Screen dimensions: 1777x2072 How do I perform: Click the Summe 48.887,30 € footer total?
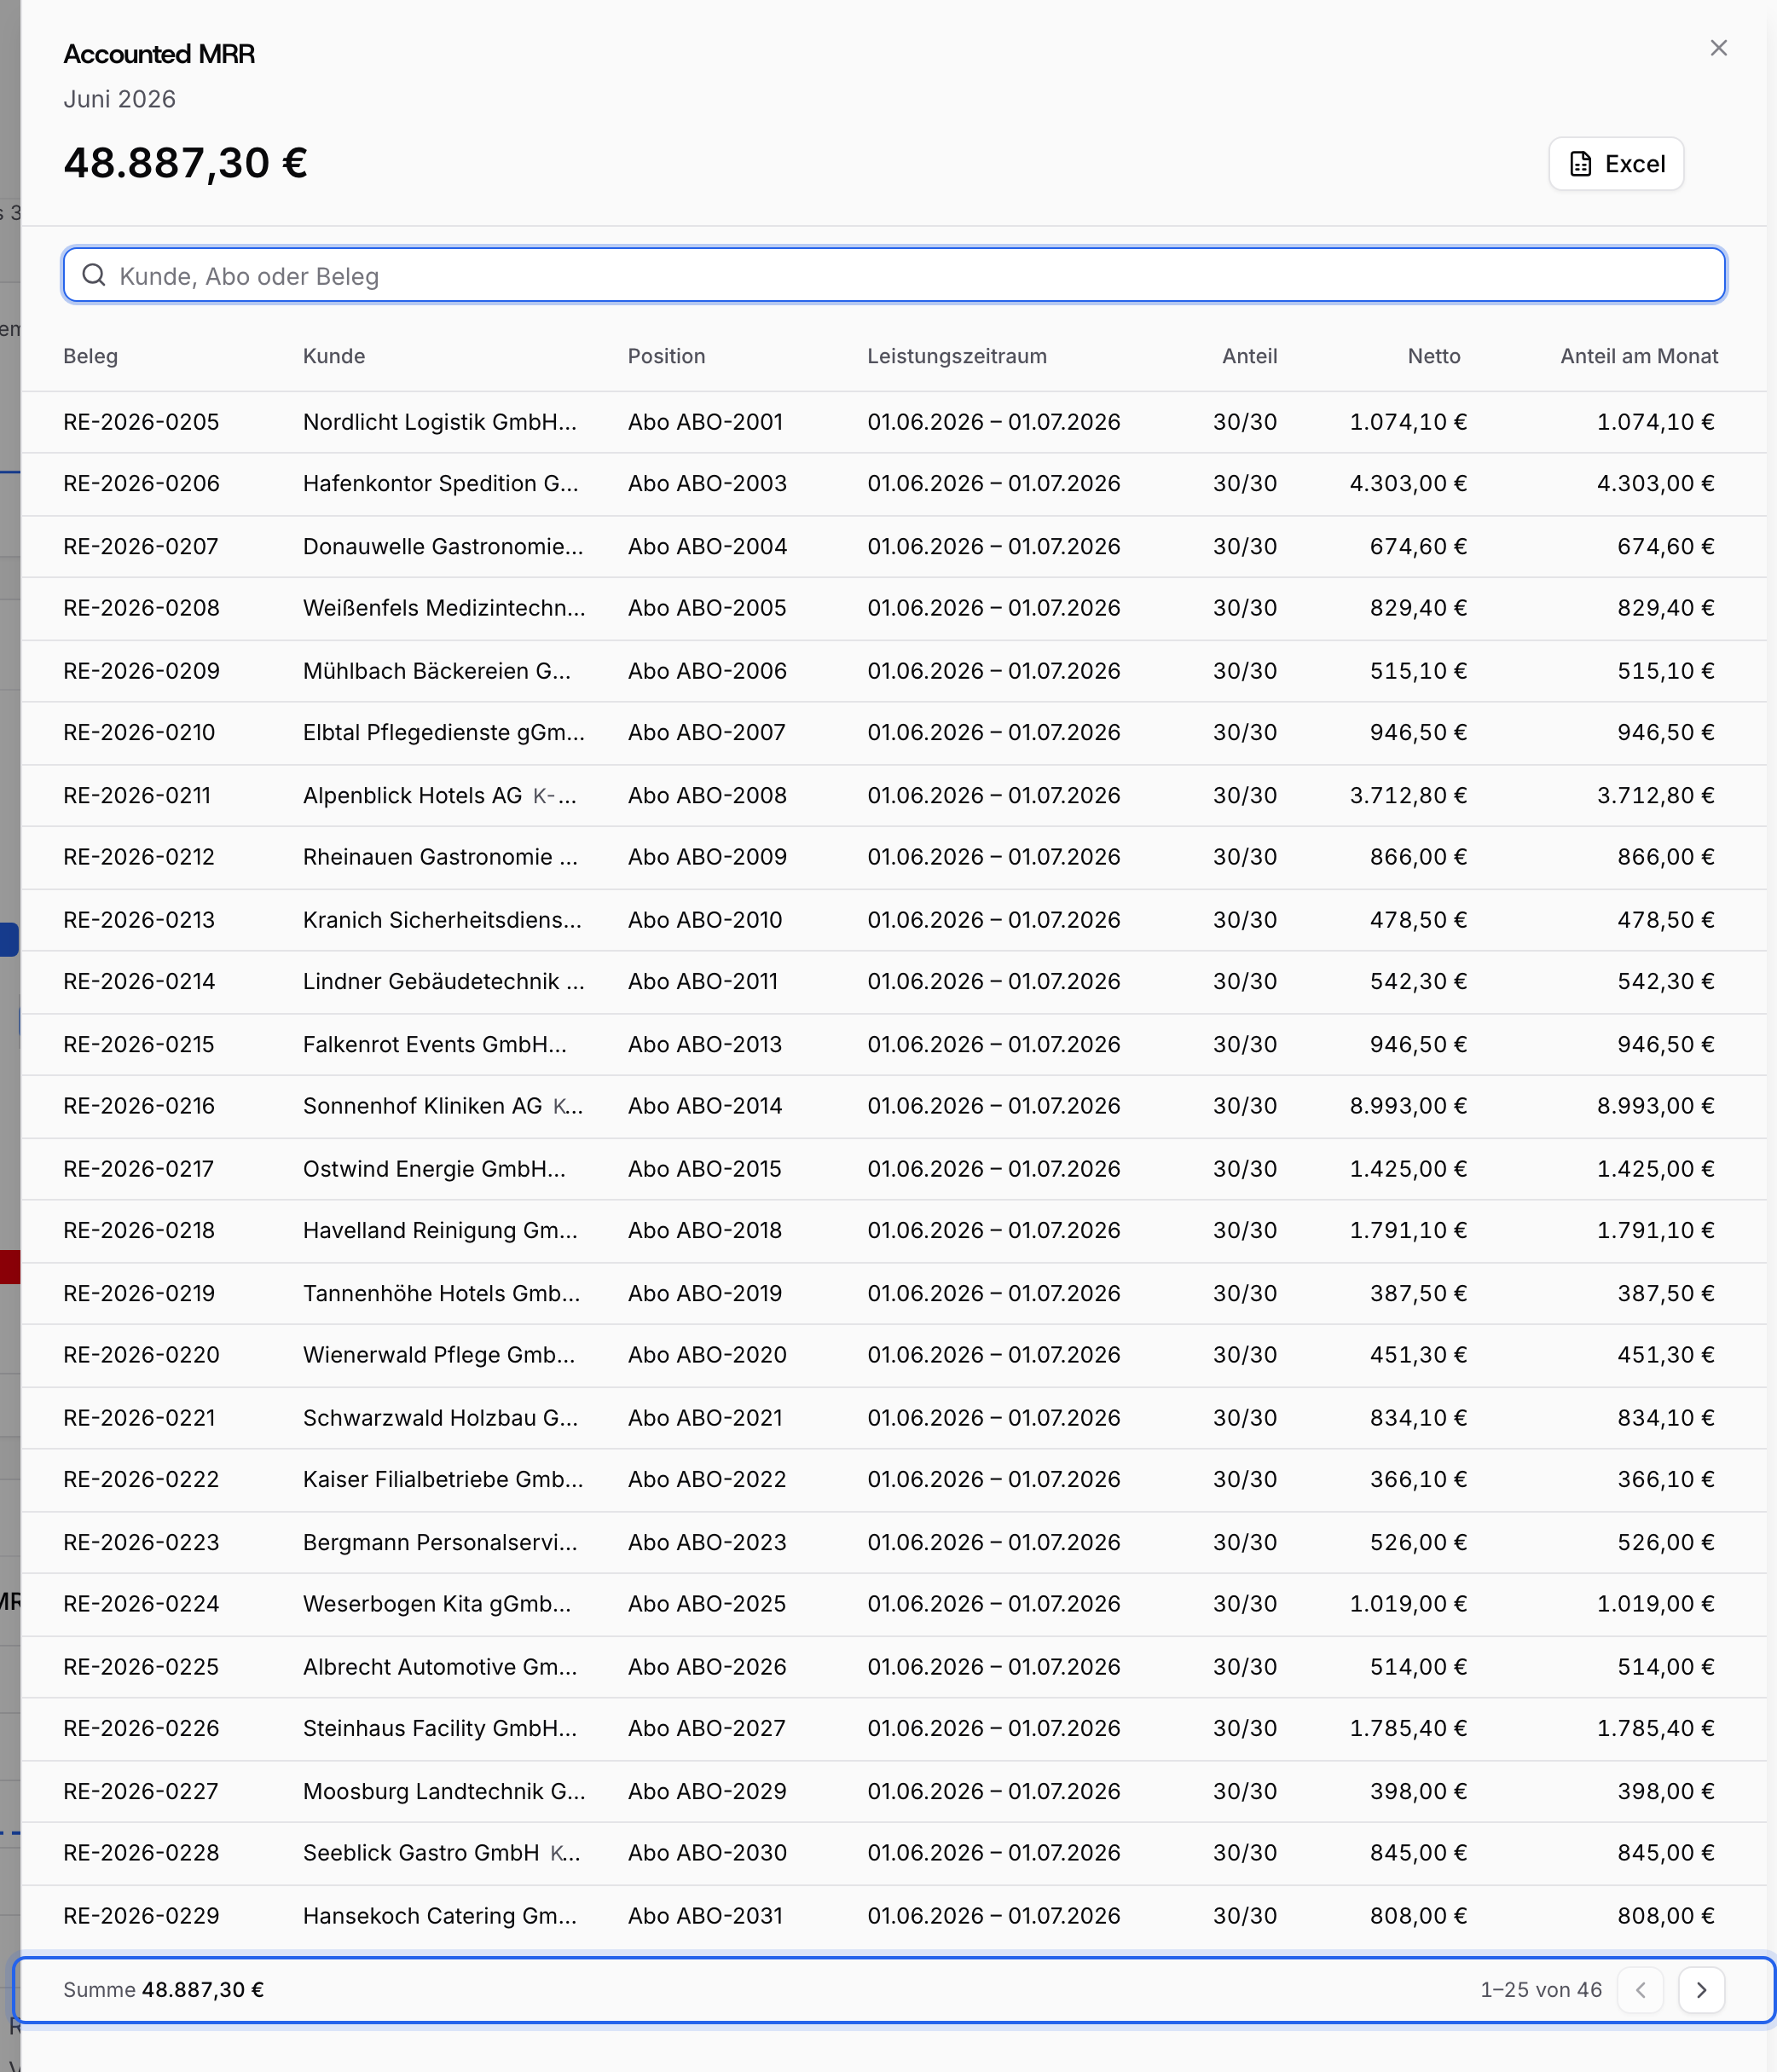click(163, 1990)
